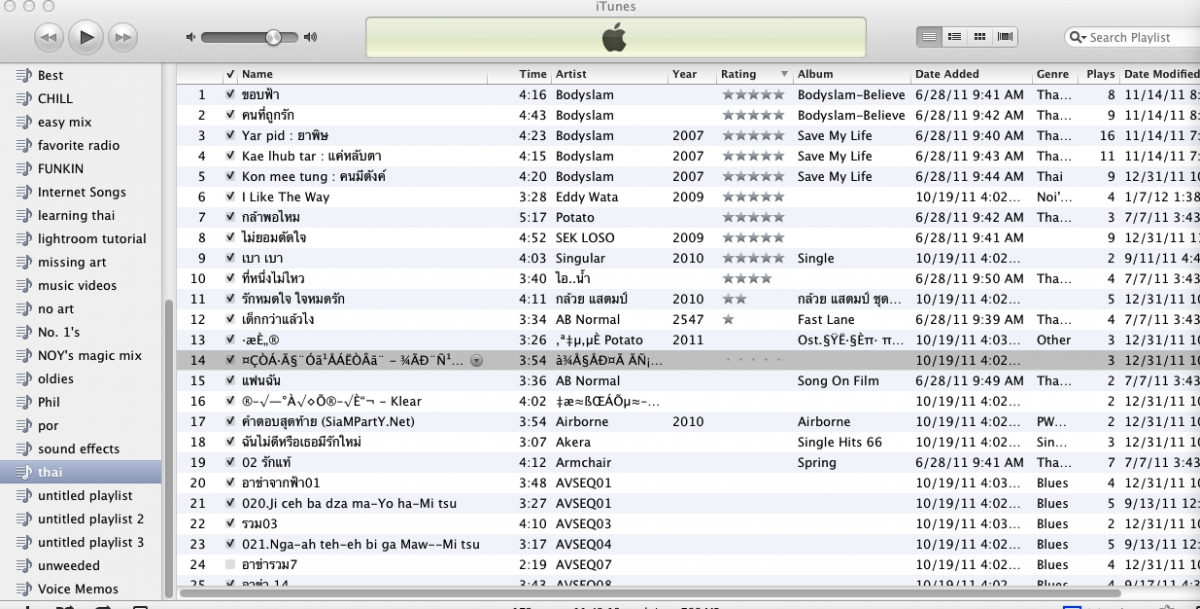Uncheck the song 'I Like The Way'
This screenshot has width=1200, height=609.
(231, 197)
